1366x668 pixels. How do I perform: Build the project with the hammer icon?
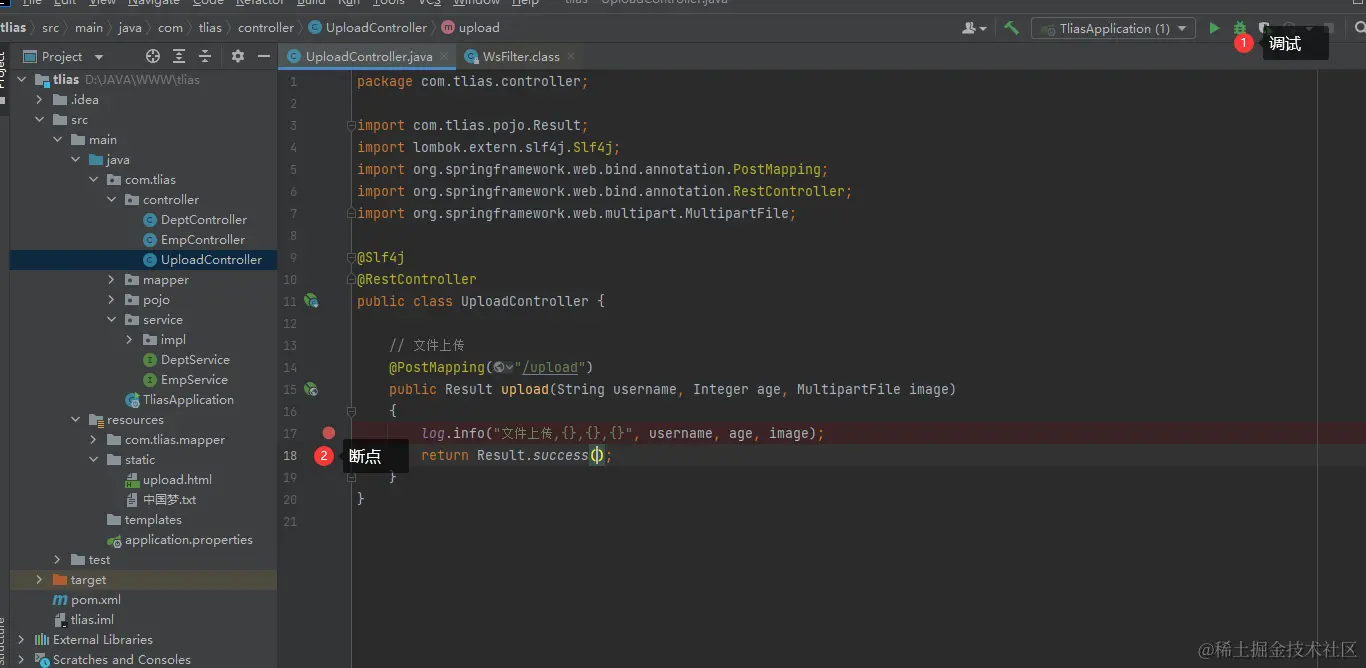click(x=1011, y=28)
